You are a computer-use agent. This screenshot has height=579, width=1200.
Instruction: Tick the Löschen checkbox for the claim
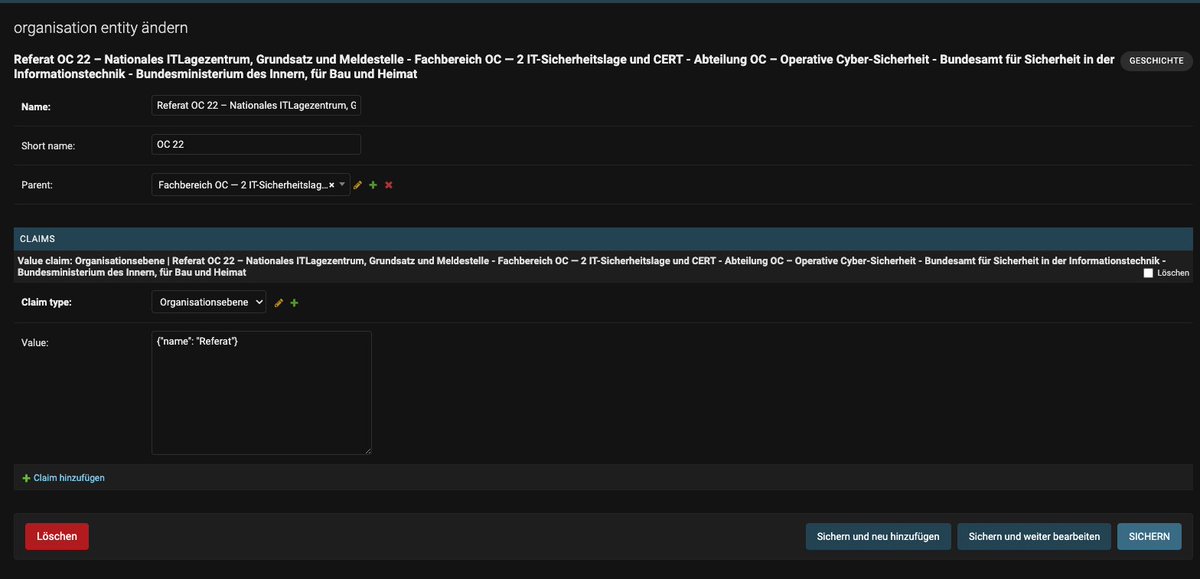tap(1148, 273)
